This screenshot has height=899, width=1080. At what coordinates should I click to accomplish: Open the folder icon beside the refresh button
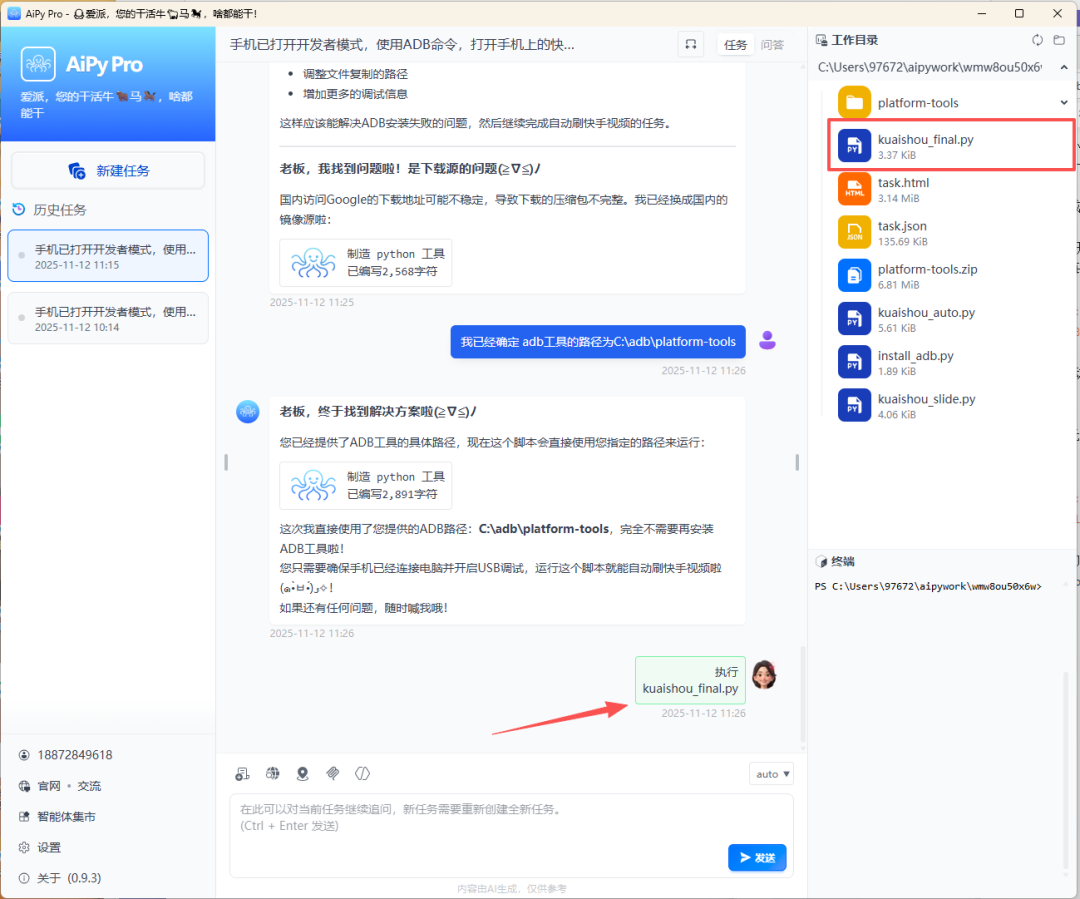coord(1059,39)
